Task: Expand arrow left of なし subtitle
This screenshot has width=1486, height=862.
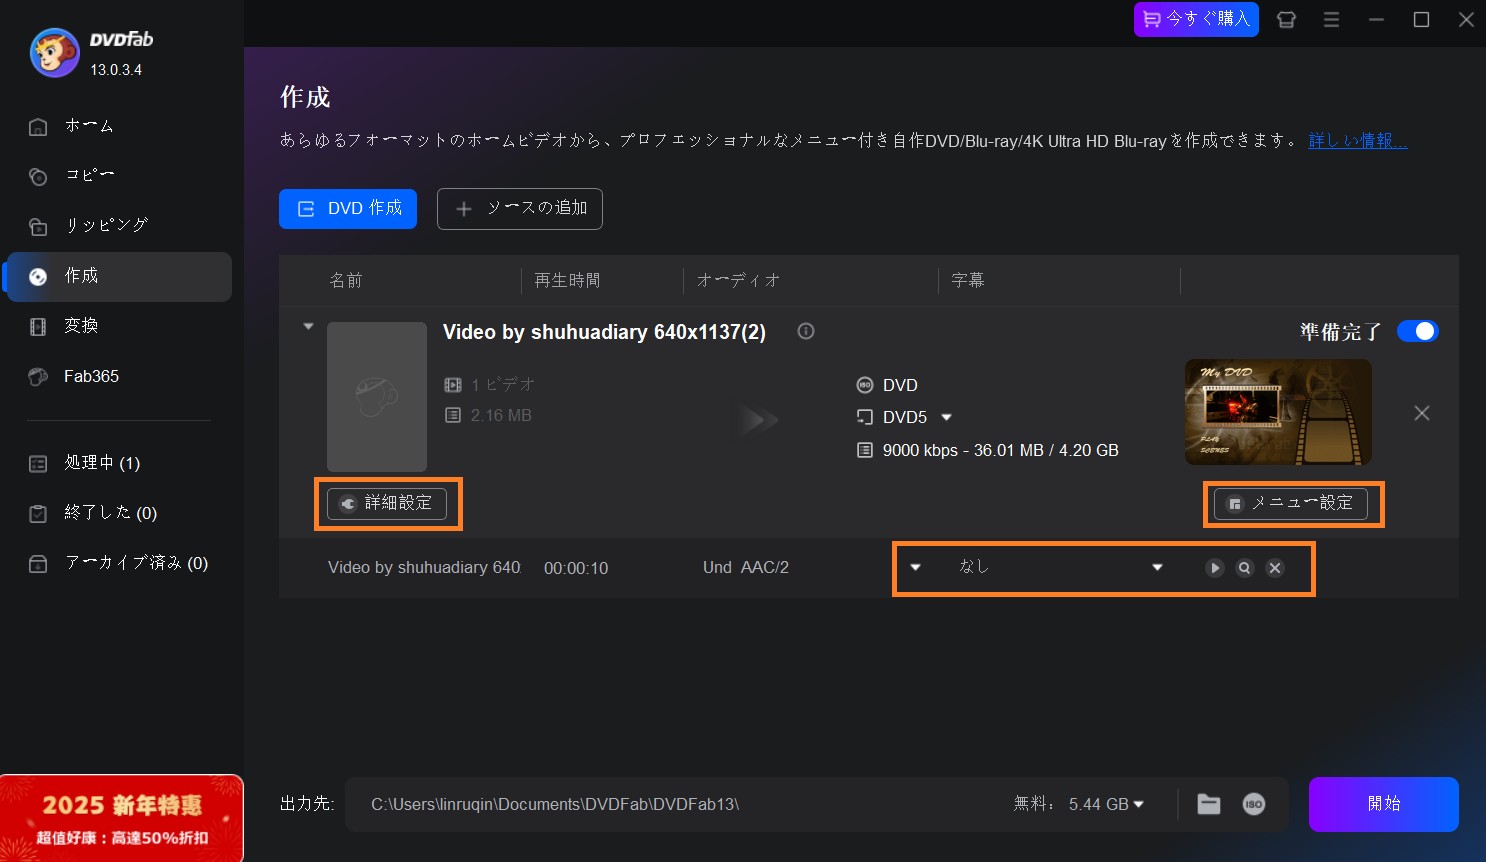Action: (915, 567)
